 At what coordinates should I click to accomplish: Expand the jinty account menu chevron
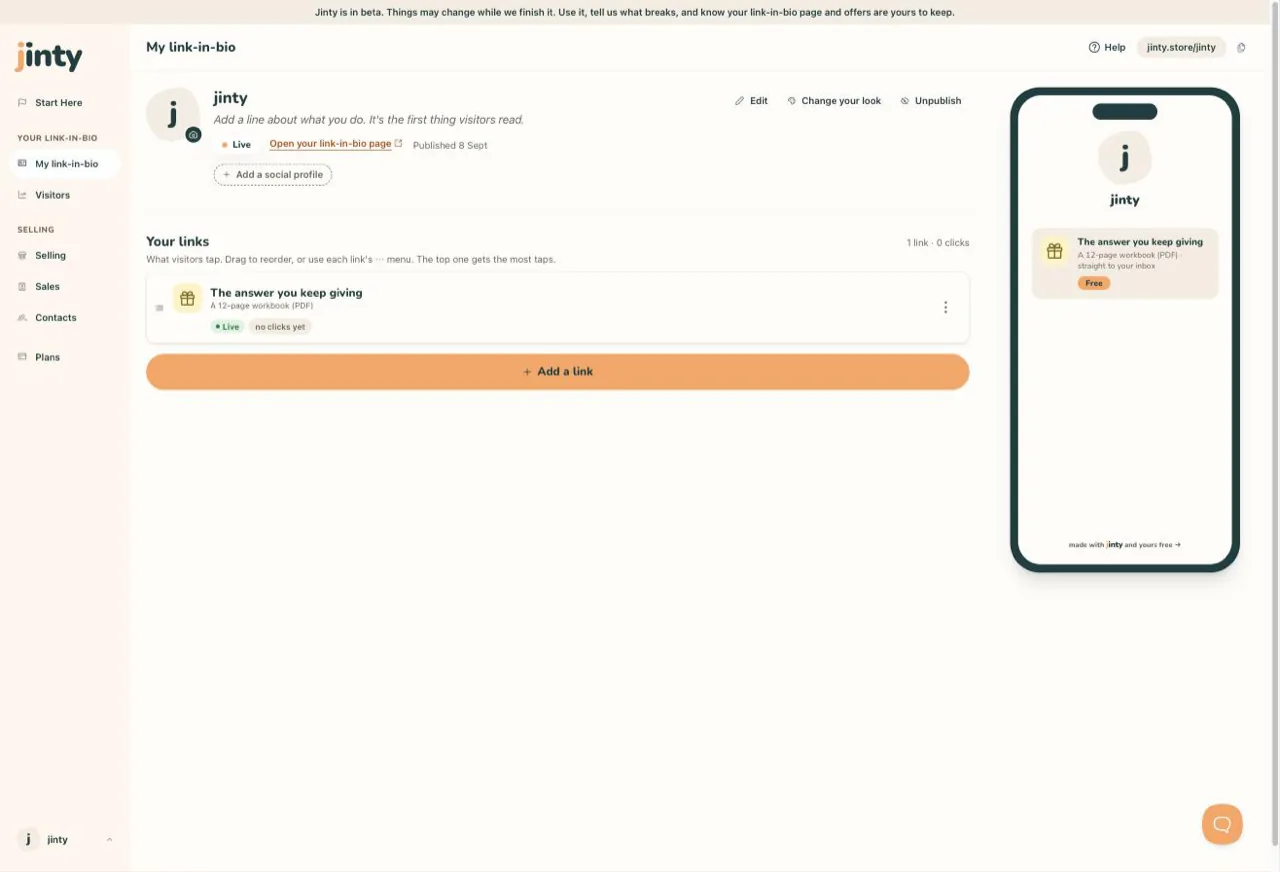tap(109, 840)
